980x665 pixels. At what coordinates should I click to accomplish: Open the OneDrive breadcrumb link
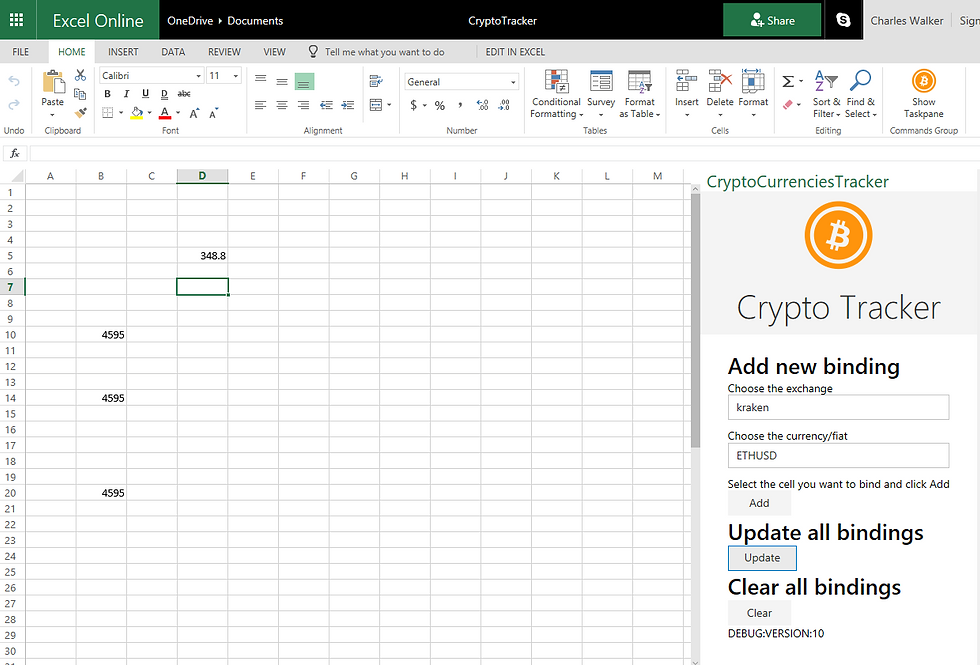190,21
